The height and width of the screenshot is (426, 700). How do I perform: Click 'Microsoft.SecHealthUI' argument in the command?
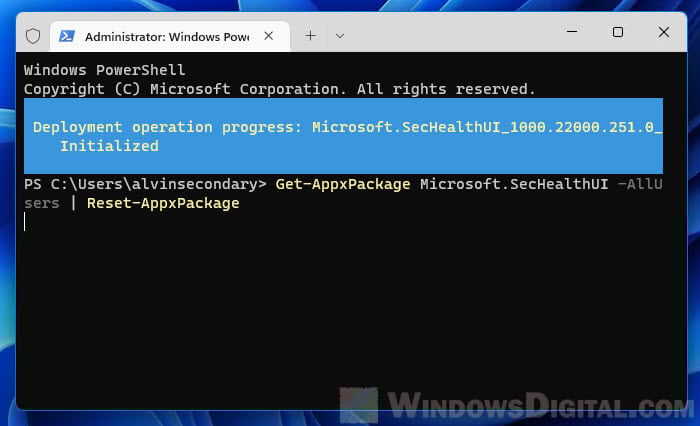coord(514,184)
